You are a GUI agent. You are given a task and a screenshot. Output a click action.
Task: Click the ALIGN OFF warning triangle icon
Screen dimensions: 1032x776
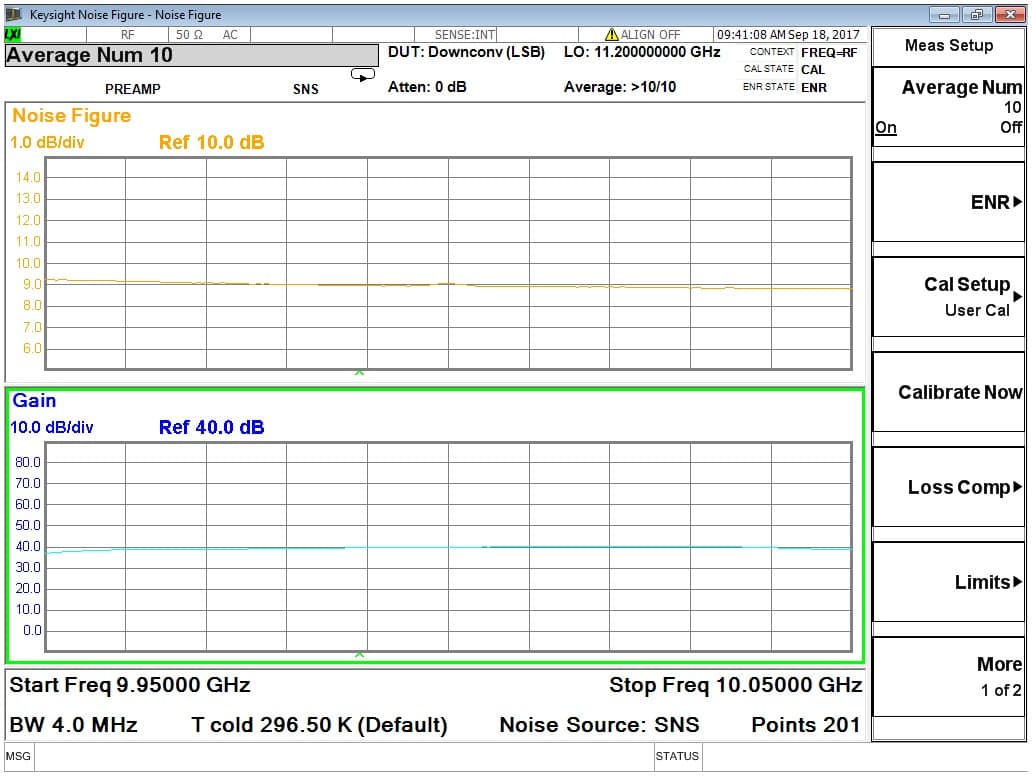[x=611, y=34]
